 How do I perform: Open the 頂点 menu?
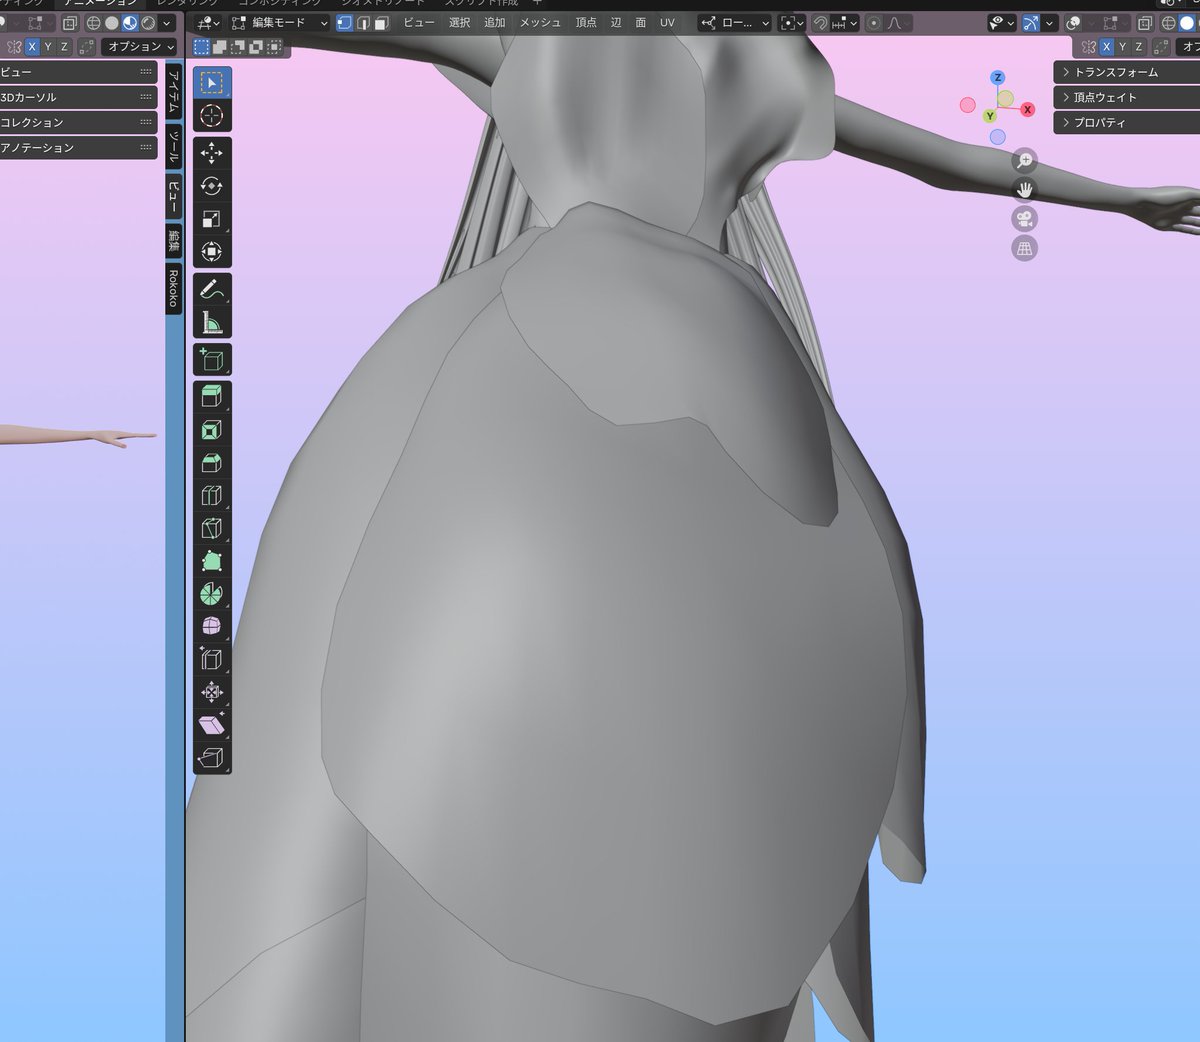pos(586,22)
